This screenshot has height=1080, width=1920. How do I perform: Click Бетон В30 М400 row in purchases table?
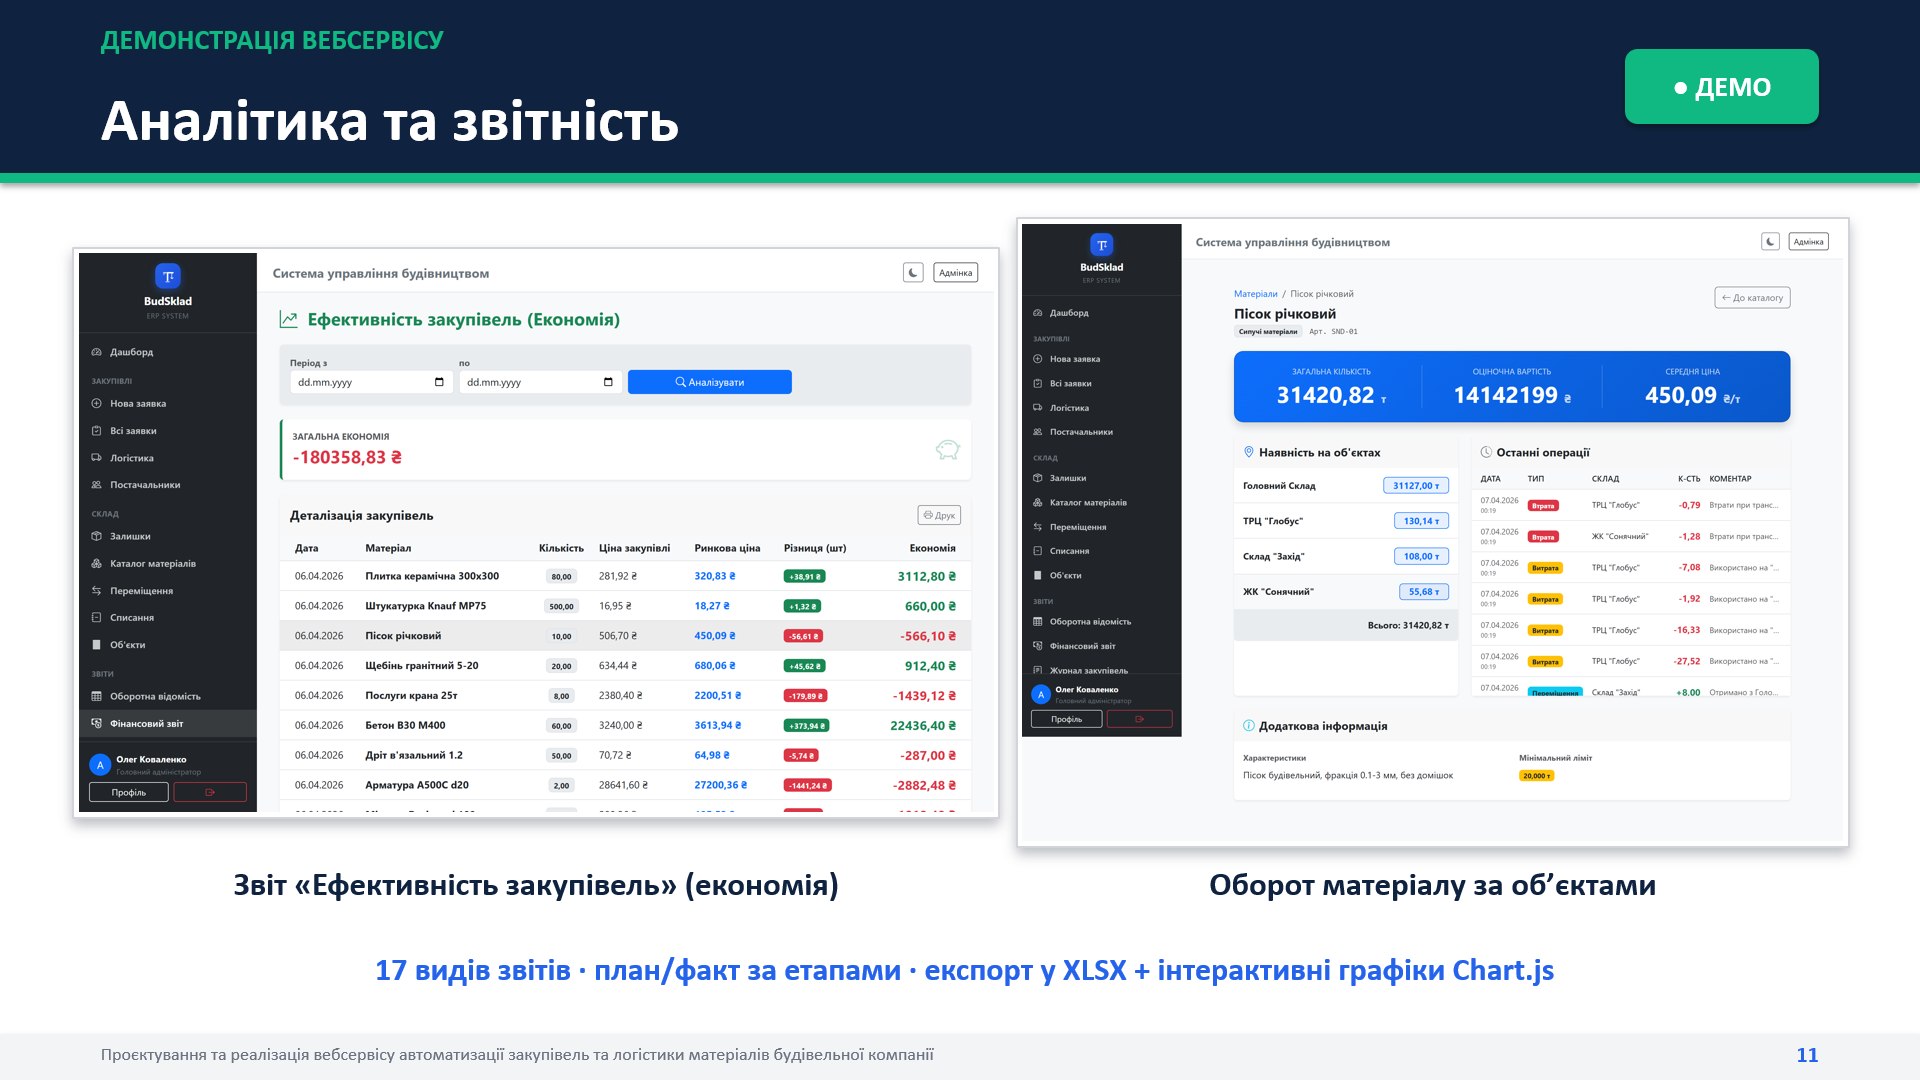627,726
